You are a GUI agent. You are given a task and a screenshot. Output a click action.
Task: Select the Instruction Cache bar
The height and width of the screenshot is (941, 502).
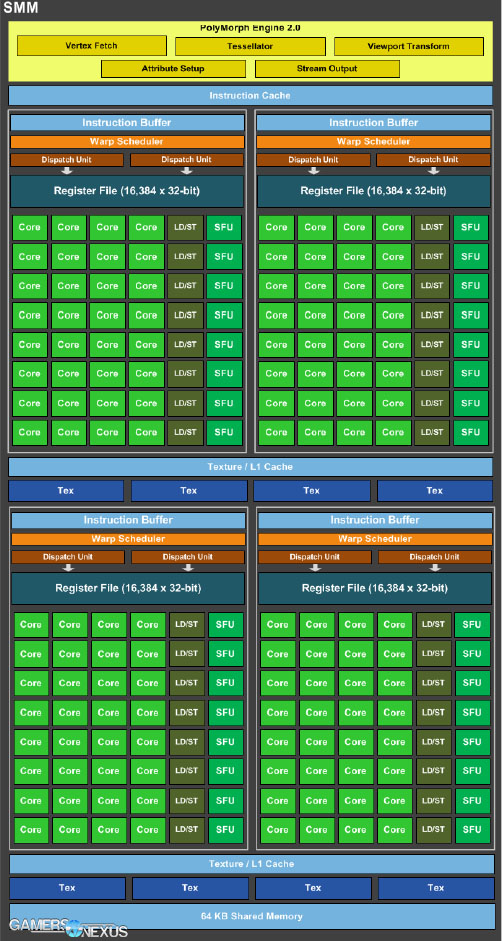coord(250,95)
